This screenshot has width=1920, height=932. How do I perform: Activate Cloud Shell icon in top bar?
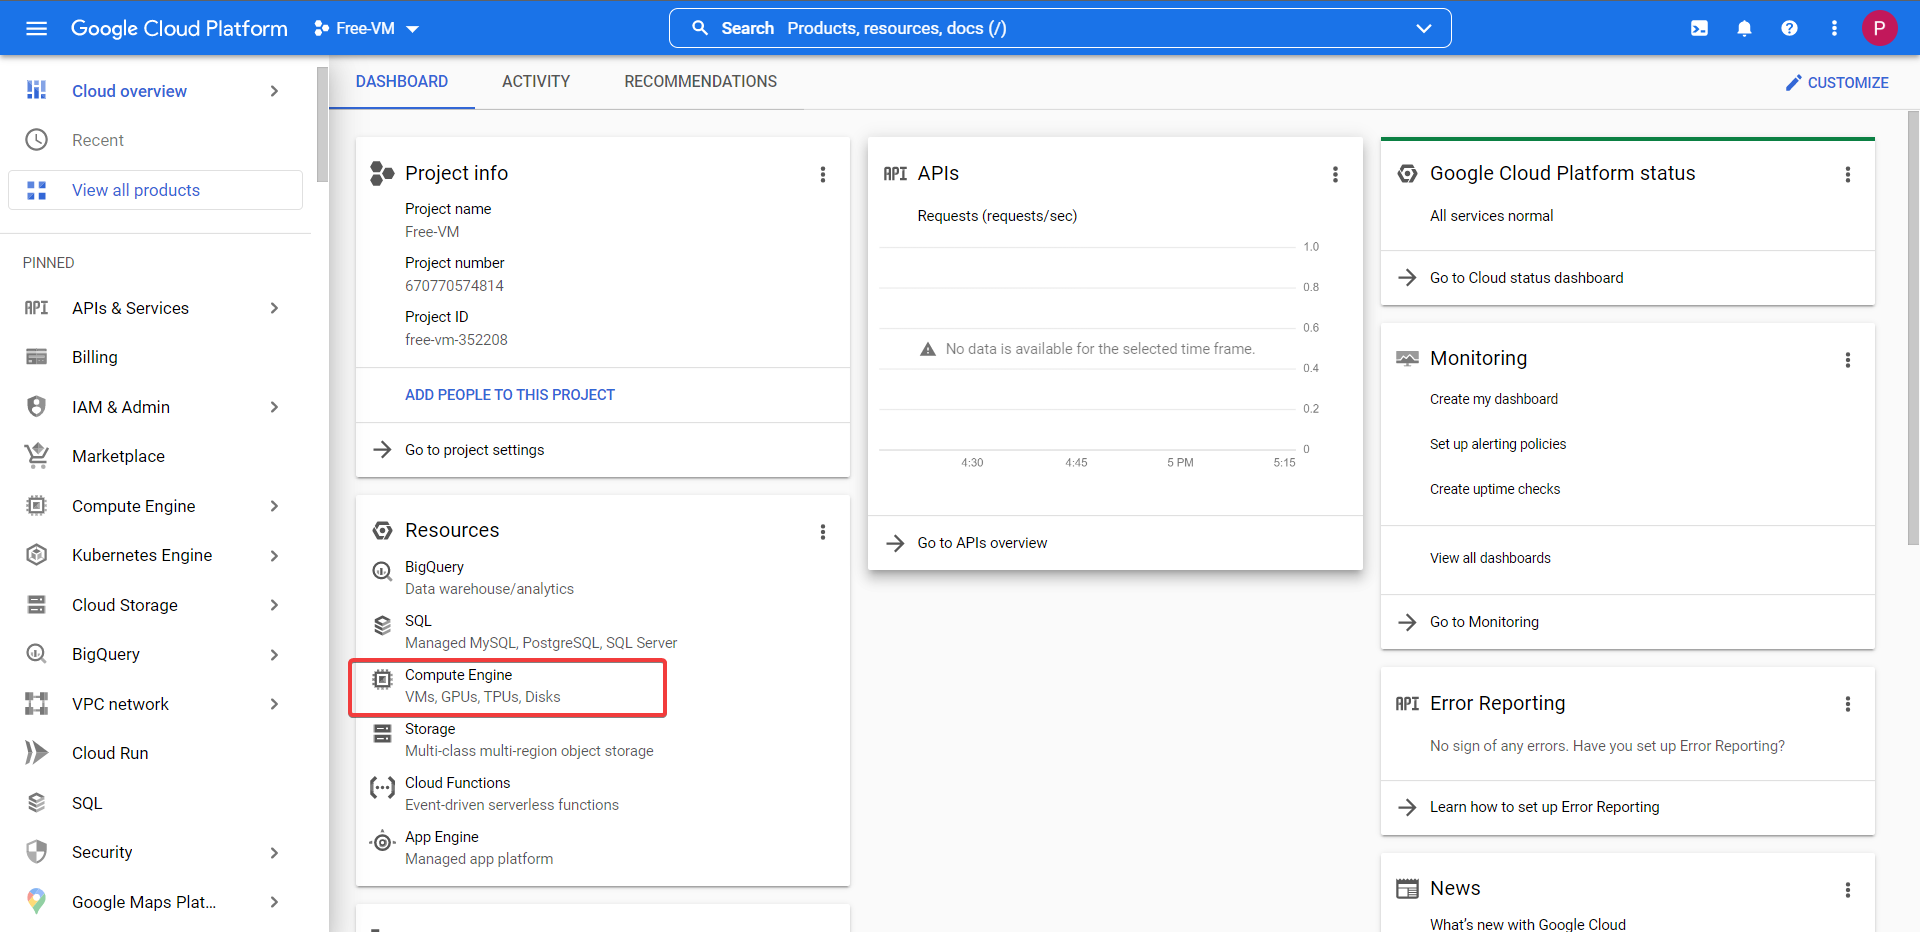pos(1699,28)
